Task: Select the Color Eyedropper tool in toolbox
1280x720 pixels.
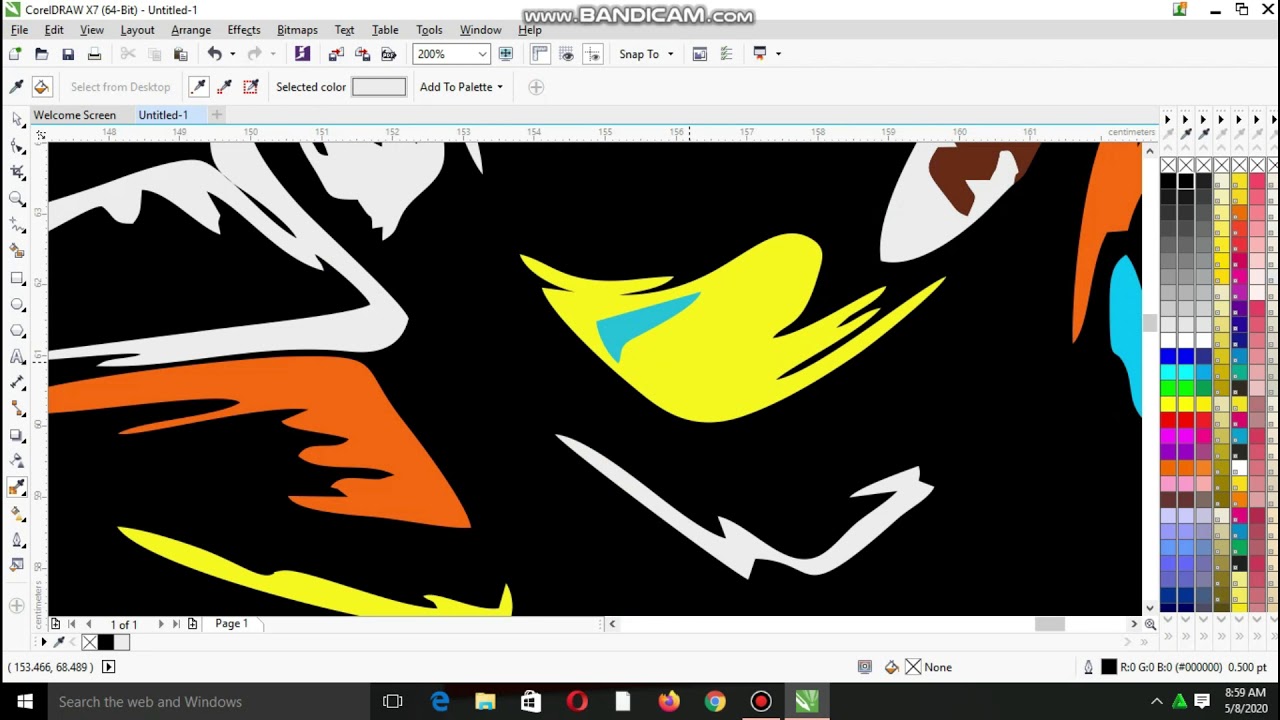Action: point(17,487)
